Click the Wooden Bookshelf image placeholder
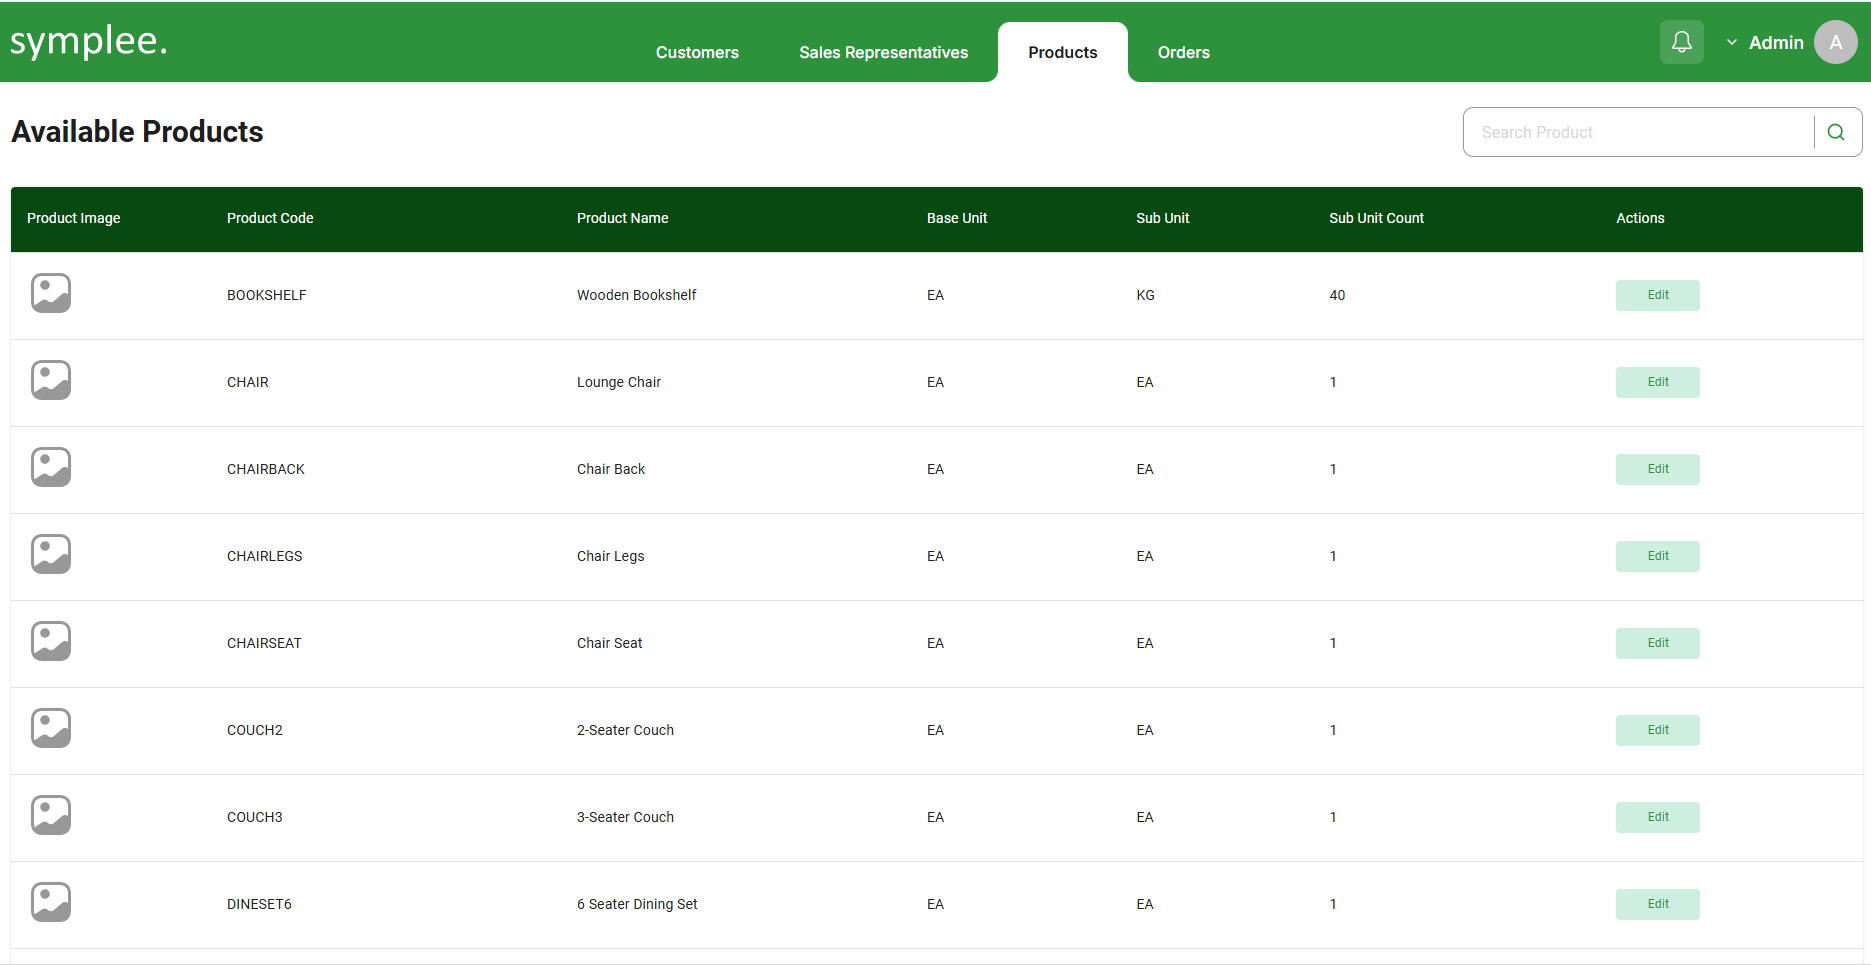 [x=51, y=294]
